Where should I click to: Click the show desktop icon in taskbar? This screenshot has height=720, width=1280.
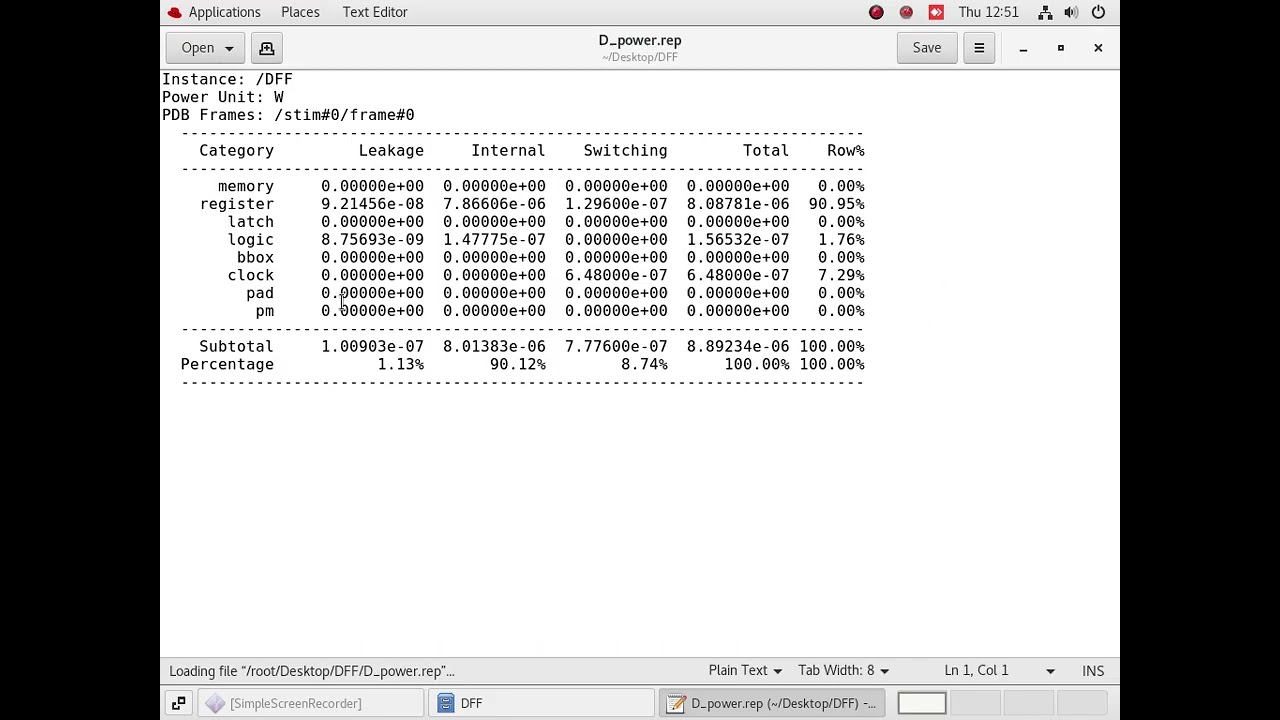178,703
